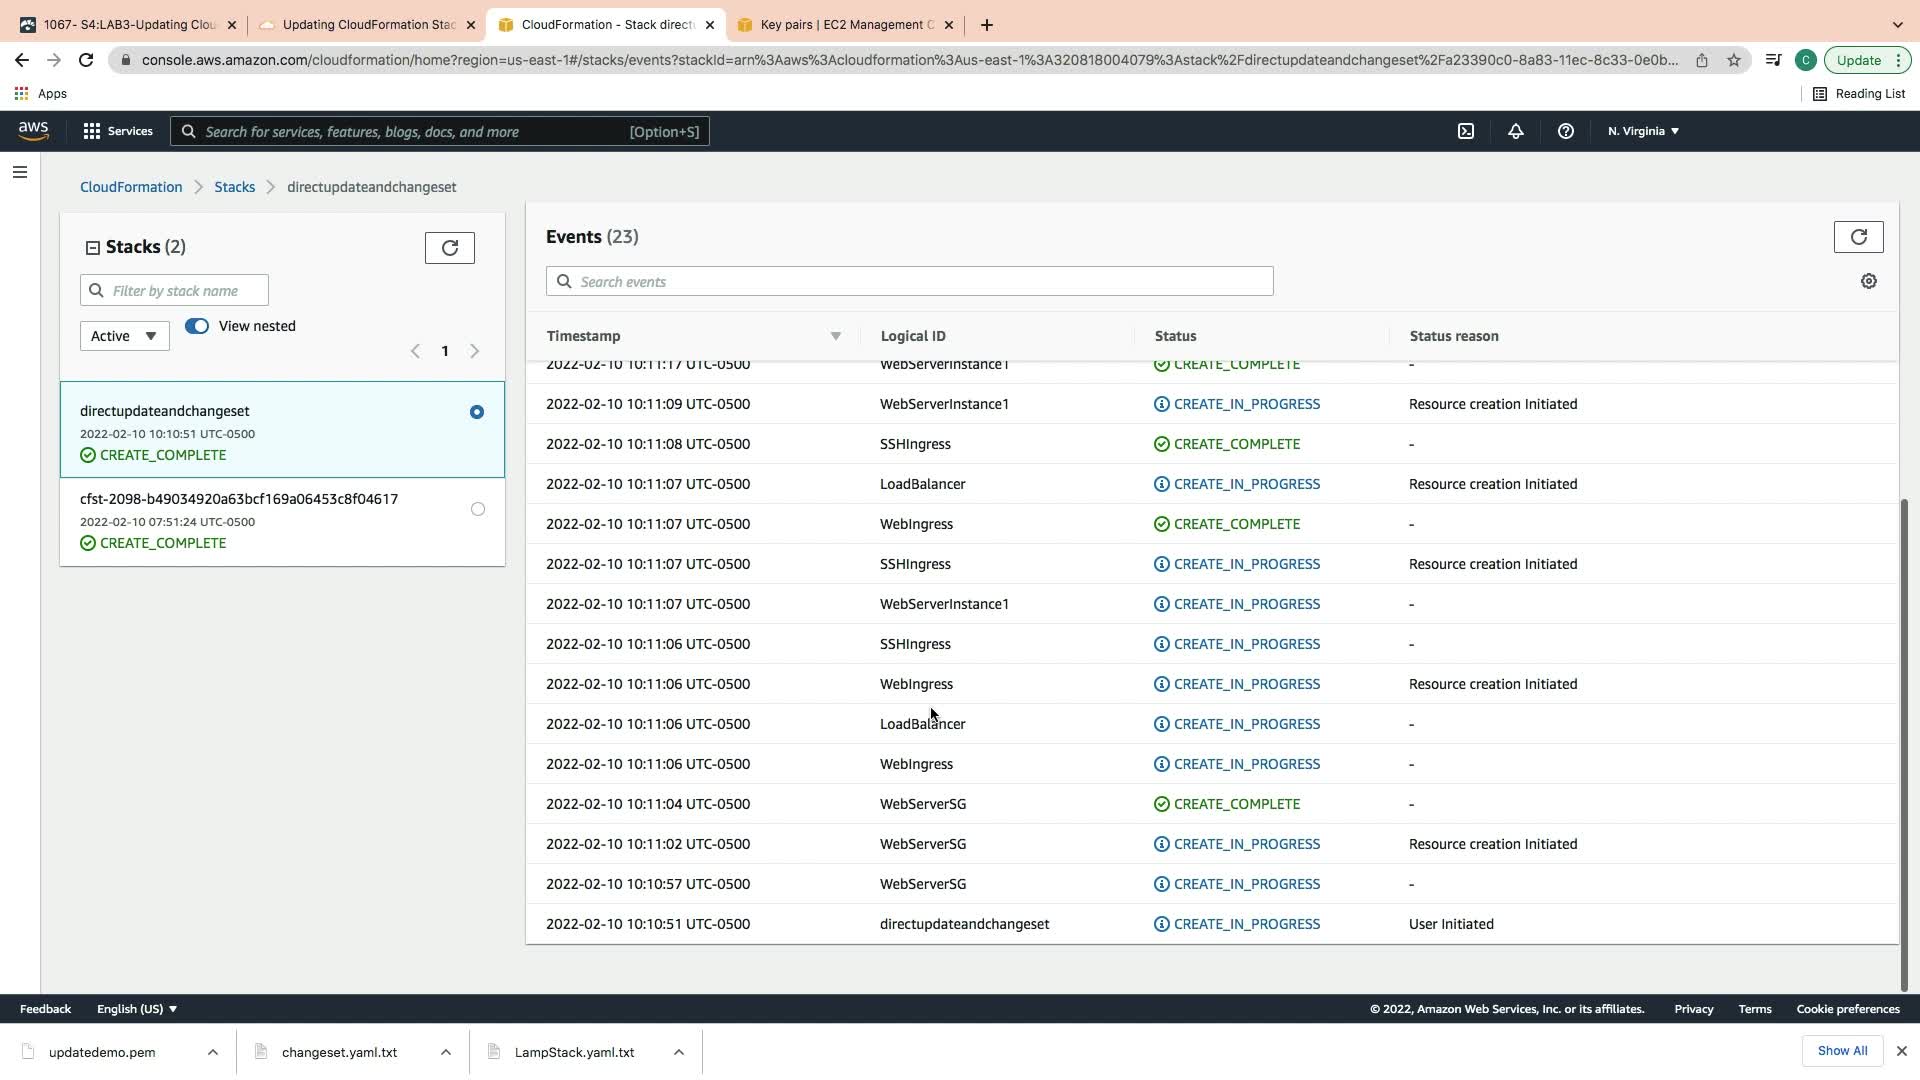Open the N. Virginia region dropdown
This screenshot has width=1920, height=1080.
pos(1643,131)
